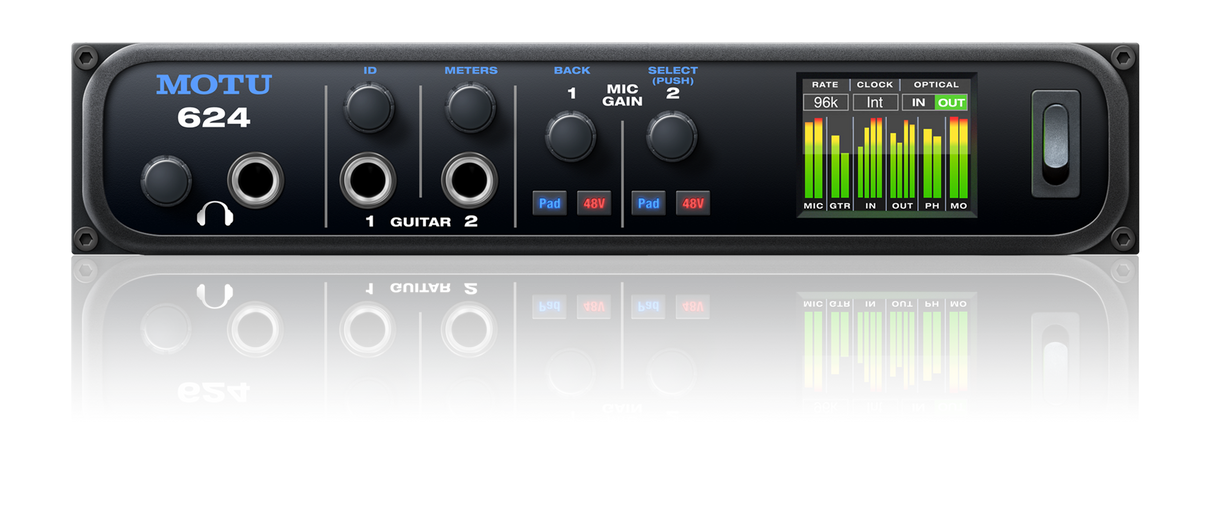The width and height of the screenshot is (1214, 524).
Task: Click the headphone output jack
Action: 255,180
